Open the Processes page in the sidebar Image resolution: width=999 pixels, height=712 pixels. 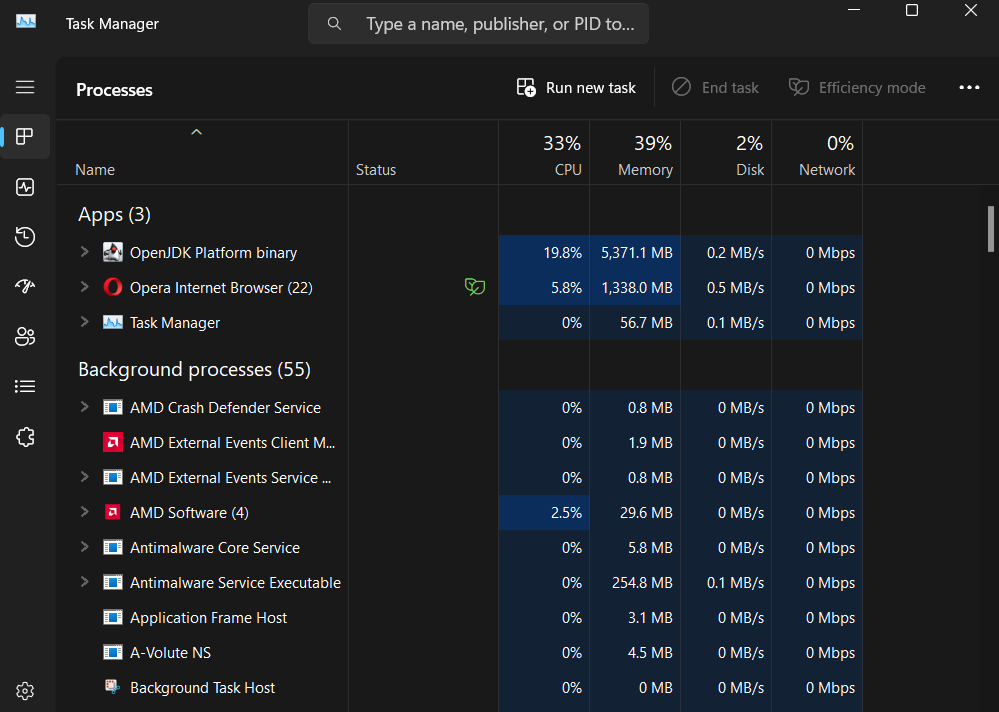(x=25, y=136)
